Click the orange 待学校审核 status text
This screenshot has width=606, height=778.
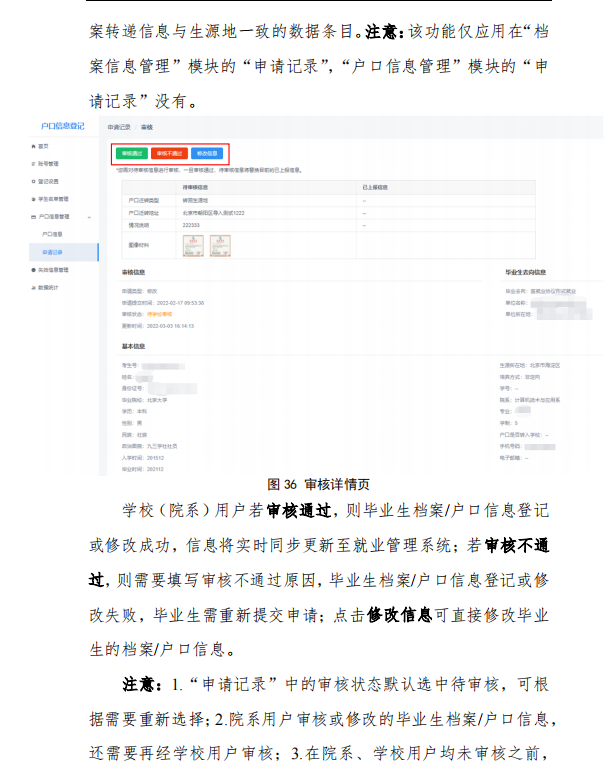point(159,315)
